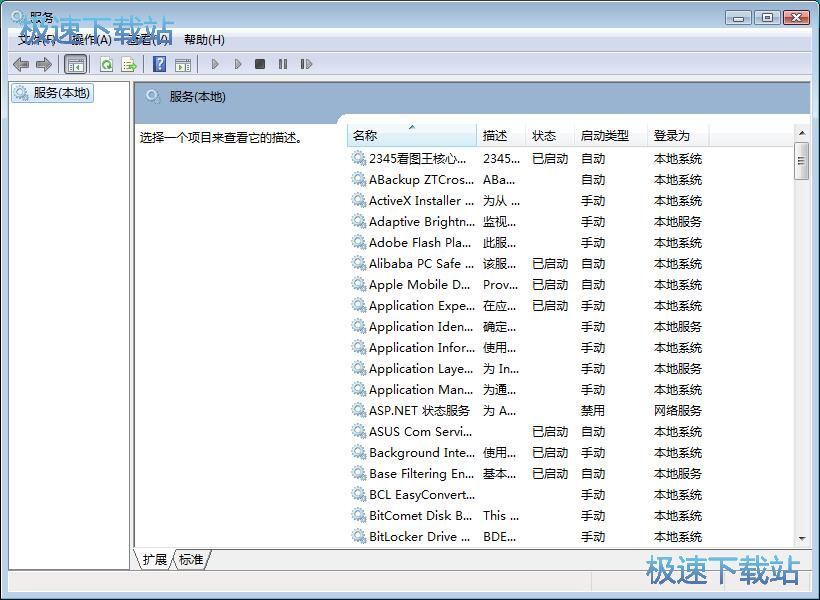Select the Application Iden service icon
The width and height of the screenshot is (820, 600).
click(x=358, y=326)
